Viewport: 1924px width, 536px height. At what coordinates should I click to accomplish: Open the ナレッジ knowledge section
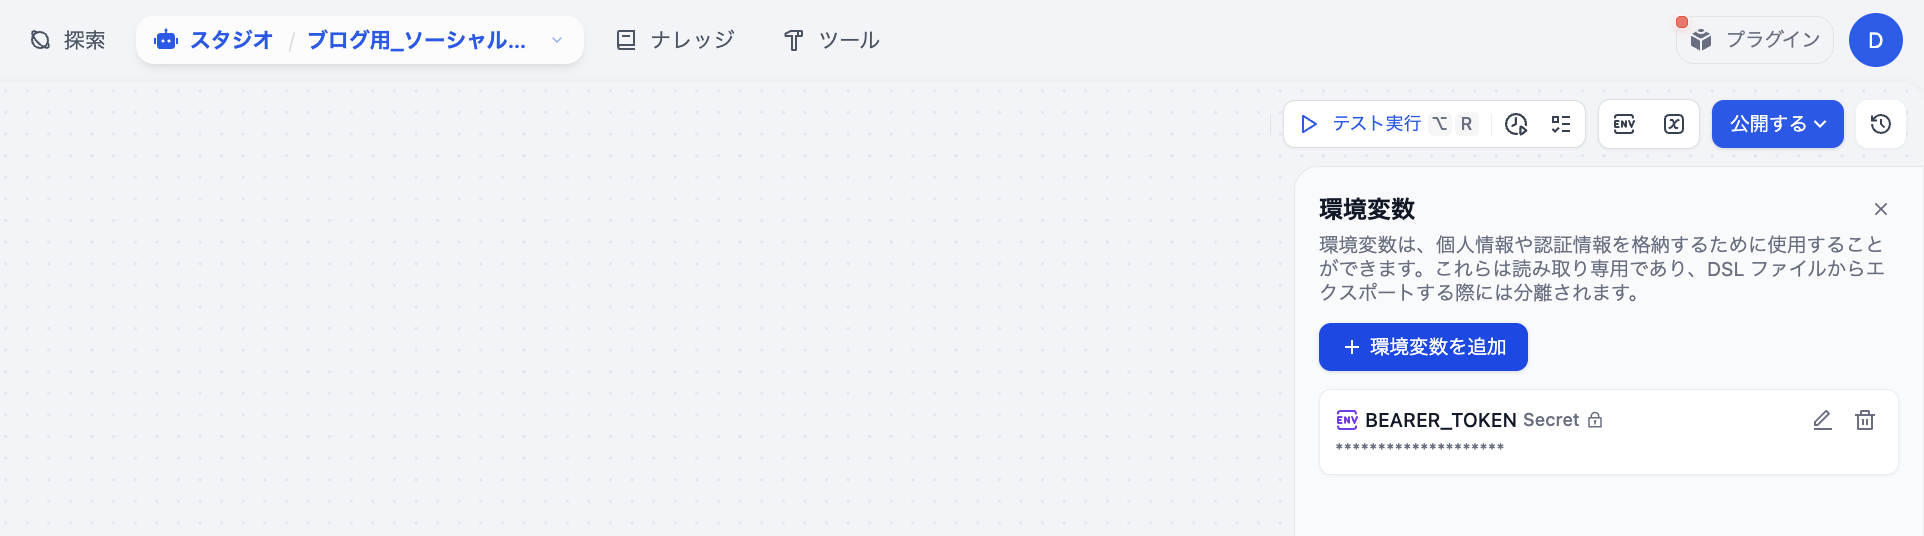point(675,40)
